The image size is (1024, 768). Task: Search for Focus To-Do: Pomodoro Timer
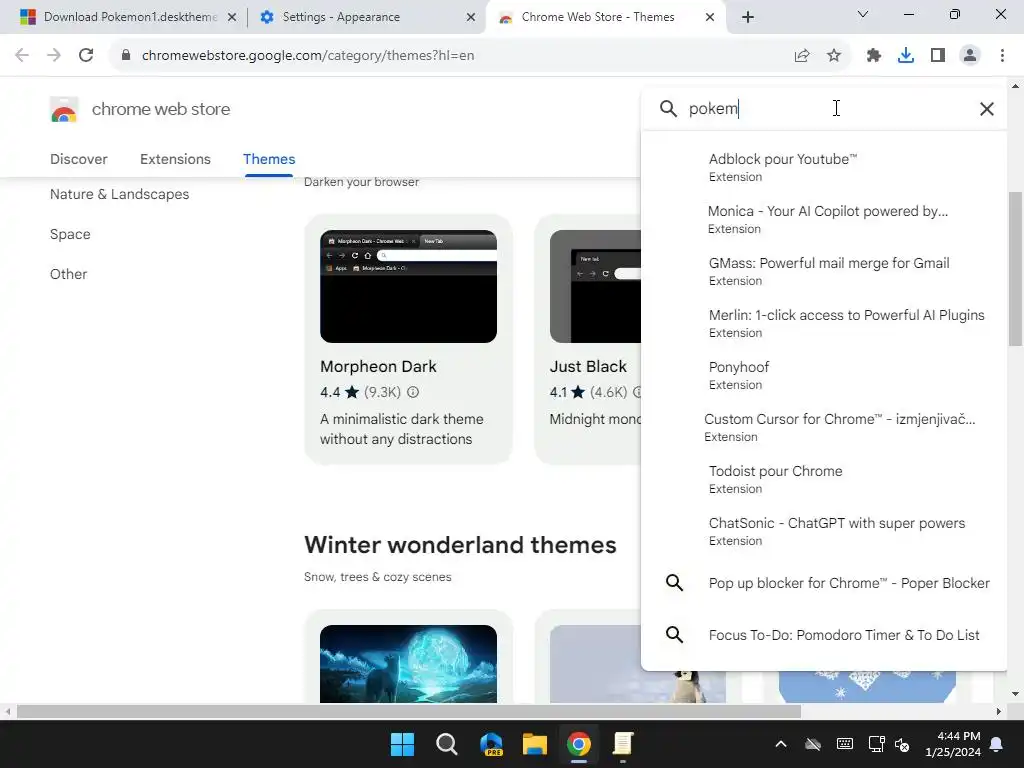(844, 635)
